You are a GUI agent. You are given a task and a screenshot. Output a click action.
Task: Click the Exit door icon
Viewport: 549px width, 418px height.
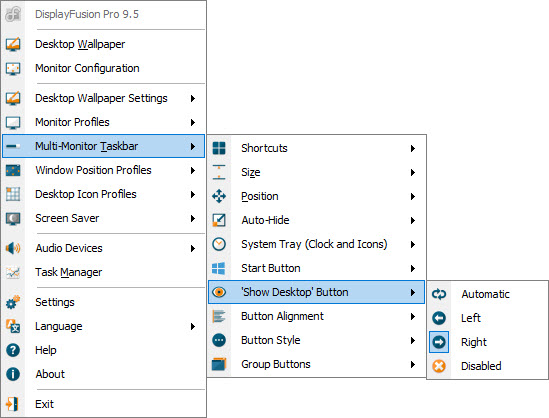coord(12,404)
